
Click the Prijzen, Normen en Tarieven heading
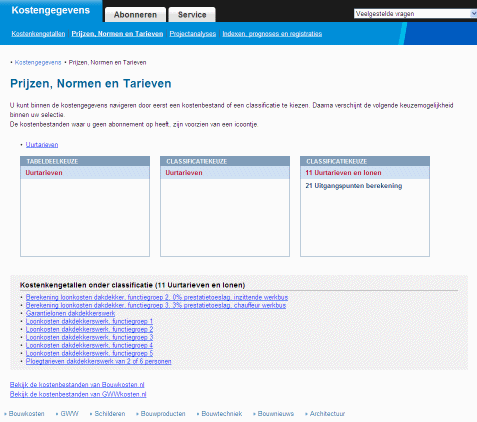coord(91,83)
